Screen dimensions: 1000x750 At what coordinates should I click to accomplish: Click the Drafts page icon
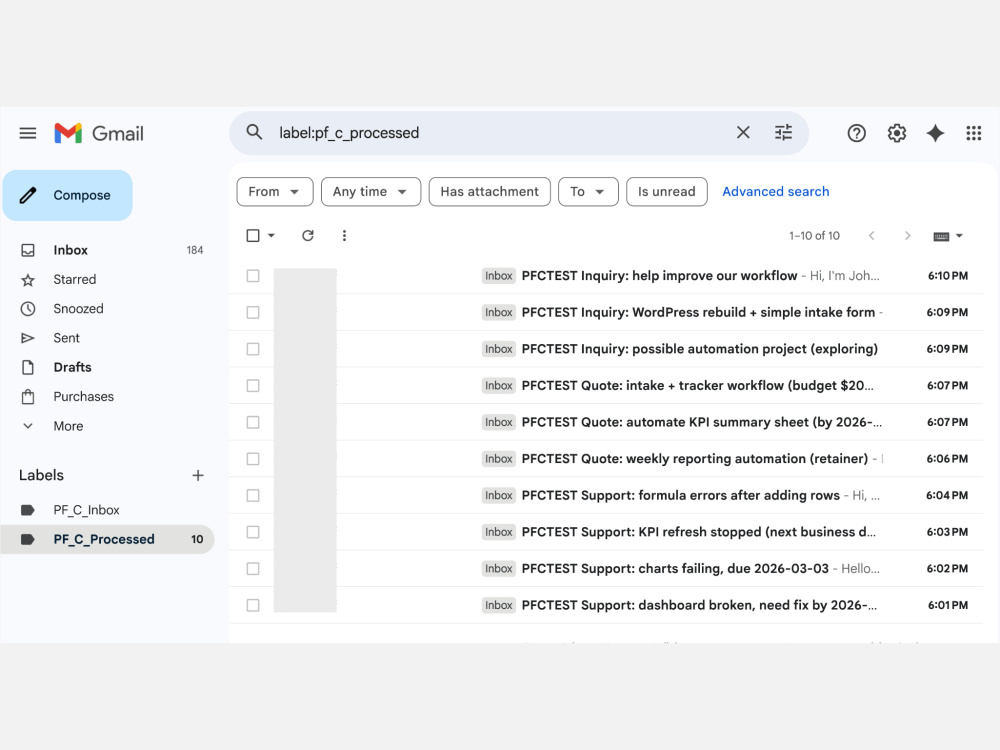coord(28,367)
